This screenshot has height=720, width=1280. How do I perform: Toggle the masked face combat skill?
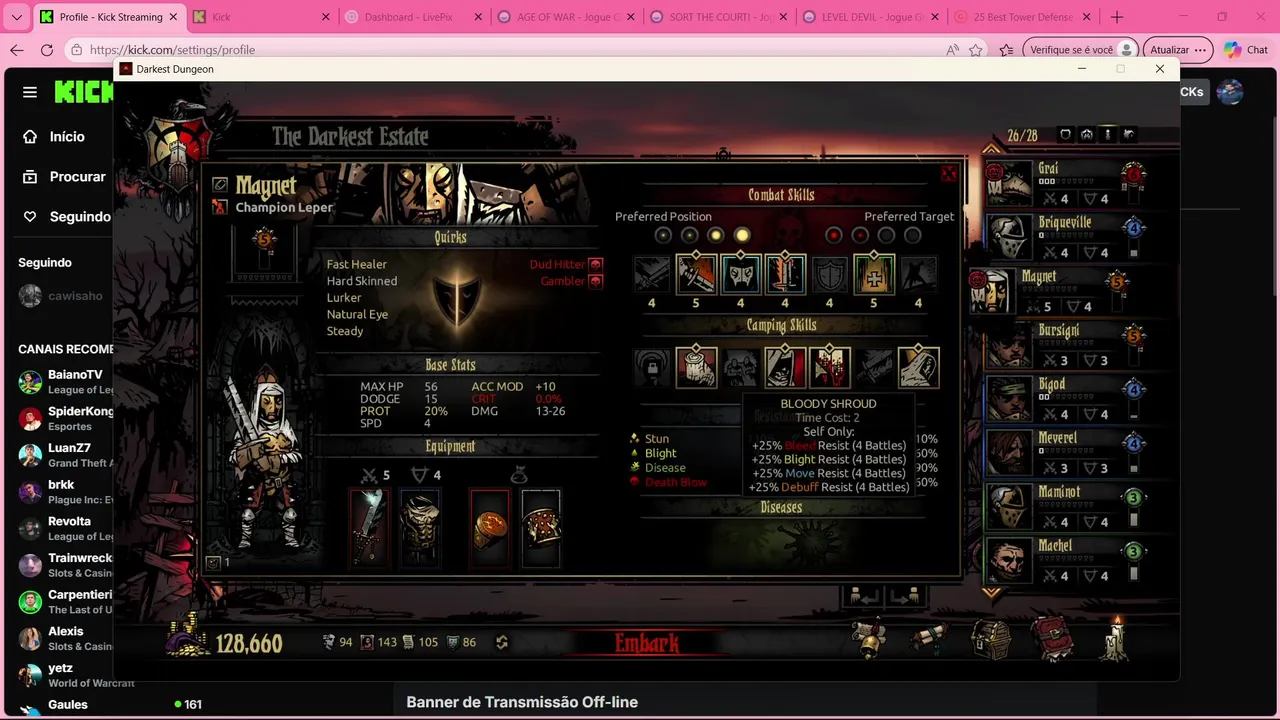pyautogui.click(x=741, y=275)
